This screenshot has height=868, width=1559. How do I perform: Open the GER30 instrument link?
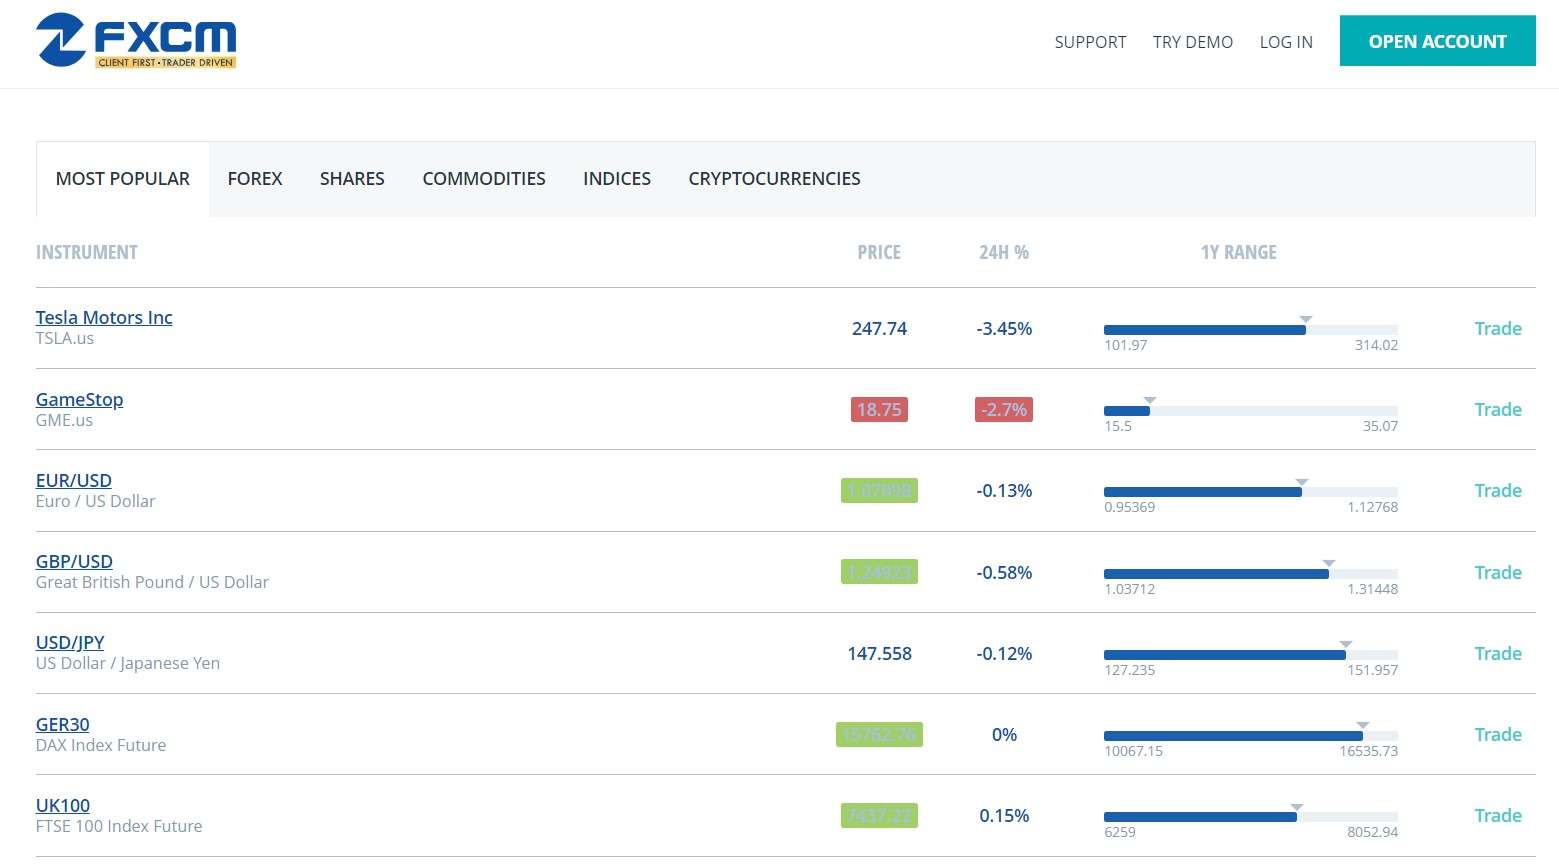[63, 724]
